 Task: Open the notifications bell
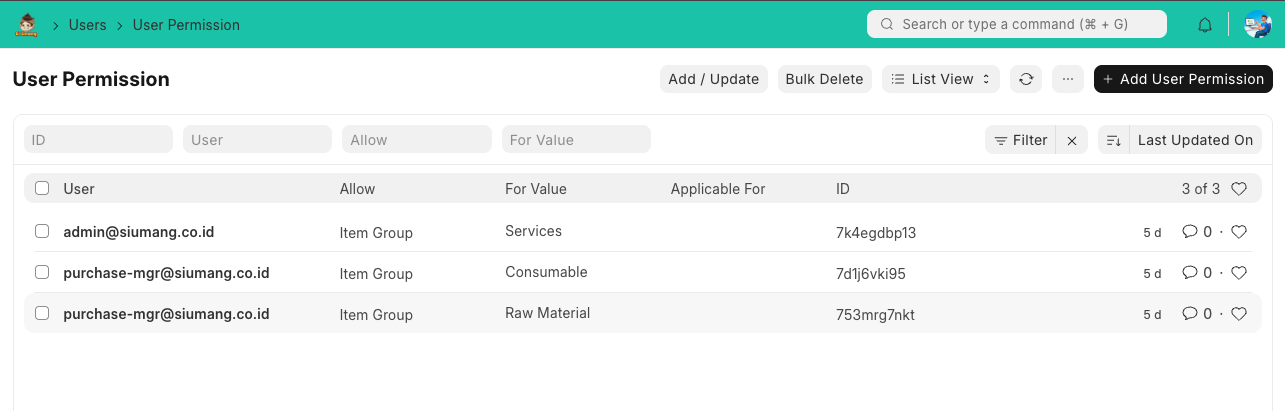pos(1205,25)
